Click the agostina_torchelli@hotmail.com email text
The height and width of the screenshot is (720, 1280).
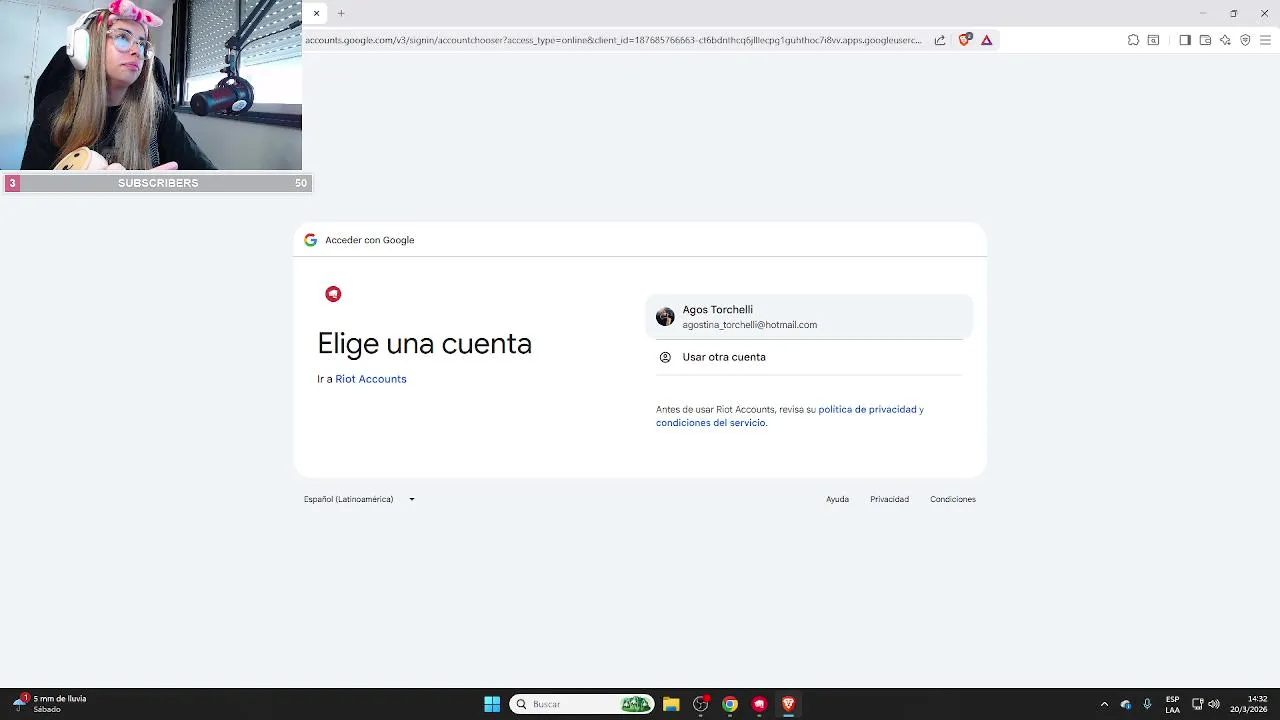[750, 325]
